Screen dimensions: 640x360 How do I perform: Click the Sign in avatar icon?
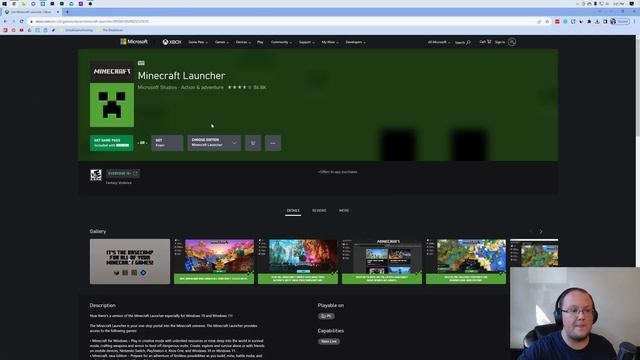tap(512, 42)
